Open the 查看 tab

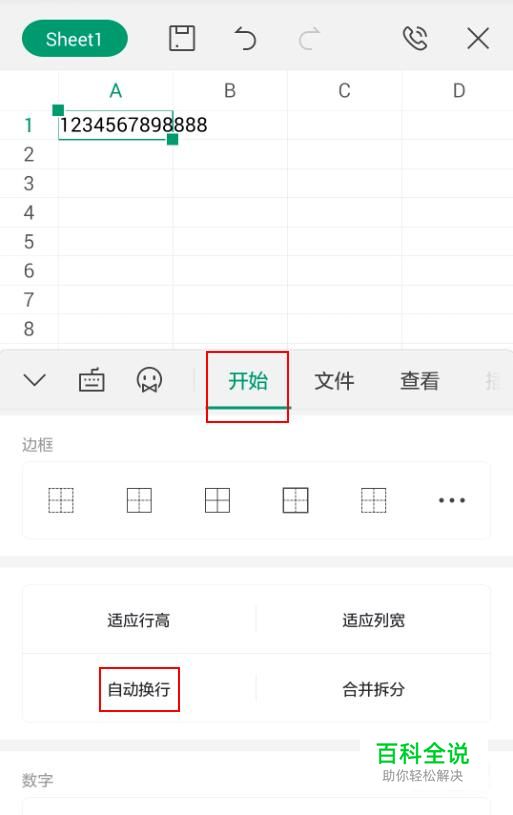coord(419,381)
